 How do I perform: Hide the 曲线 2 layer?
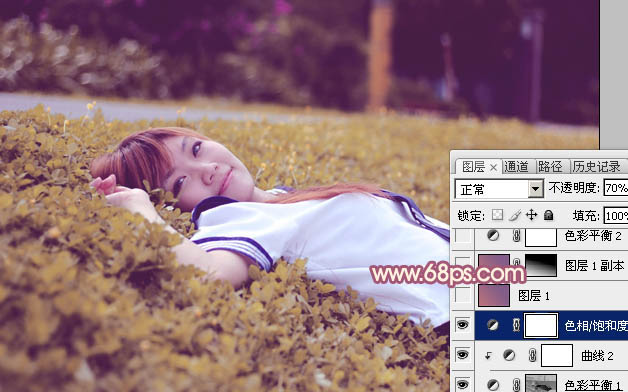(x=463, y=354)
